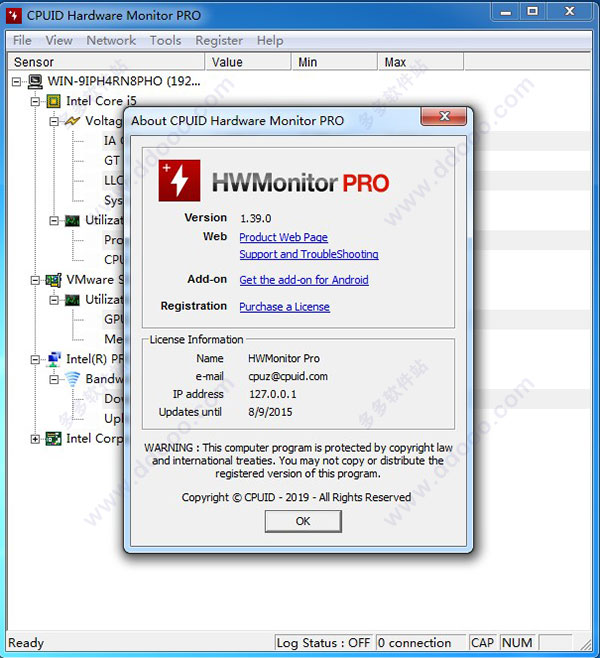Expand the Intel Corp node
600x658 pixels.
click(35, 439)
